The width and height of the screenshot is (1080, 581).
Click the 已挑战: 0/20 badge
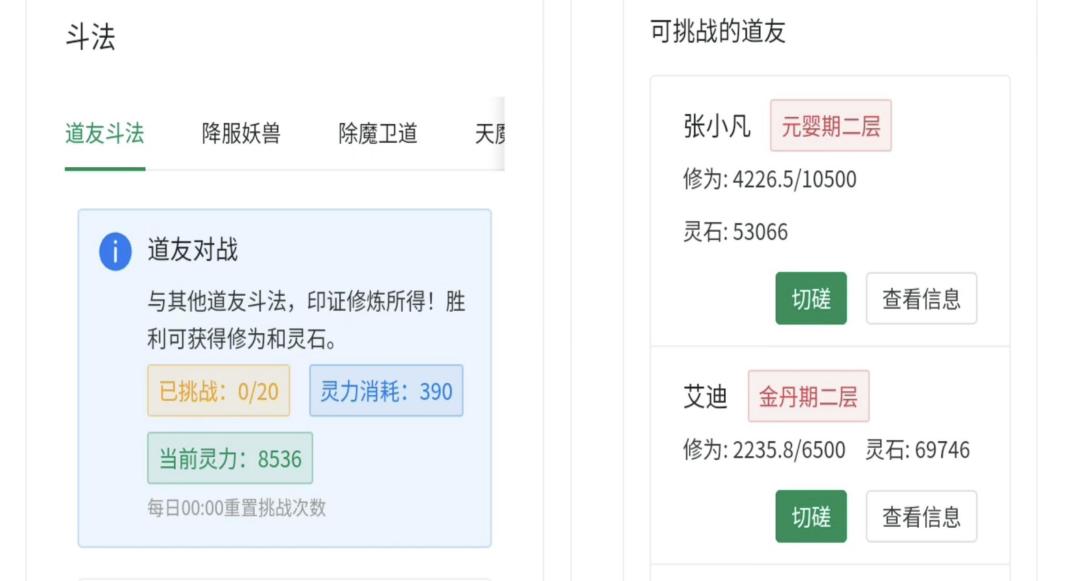[x=218, y=391]
